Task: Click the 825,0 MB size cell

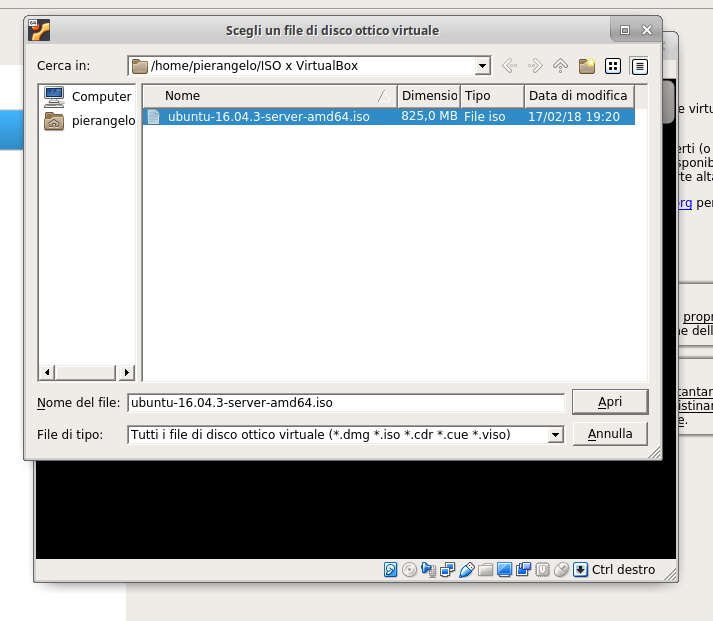Action: [429, 116]
